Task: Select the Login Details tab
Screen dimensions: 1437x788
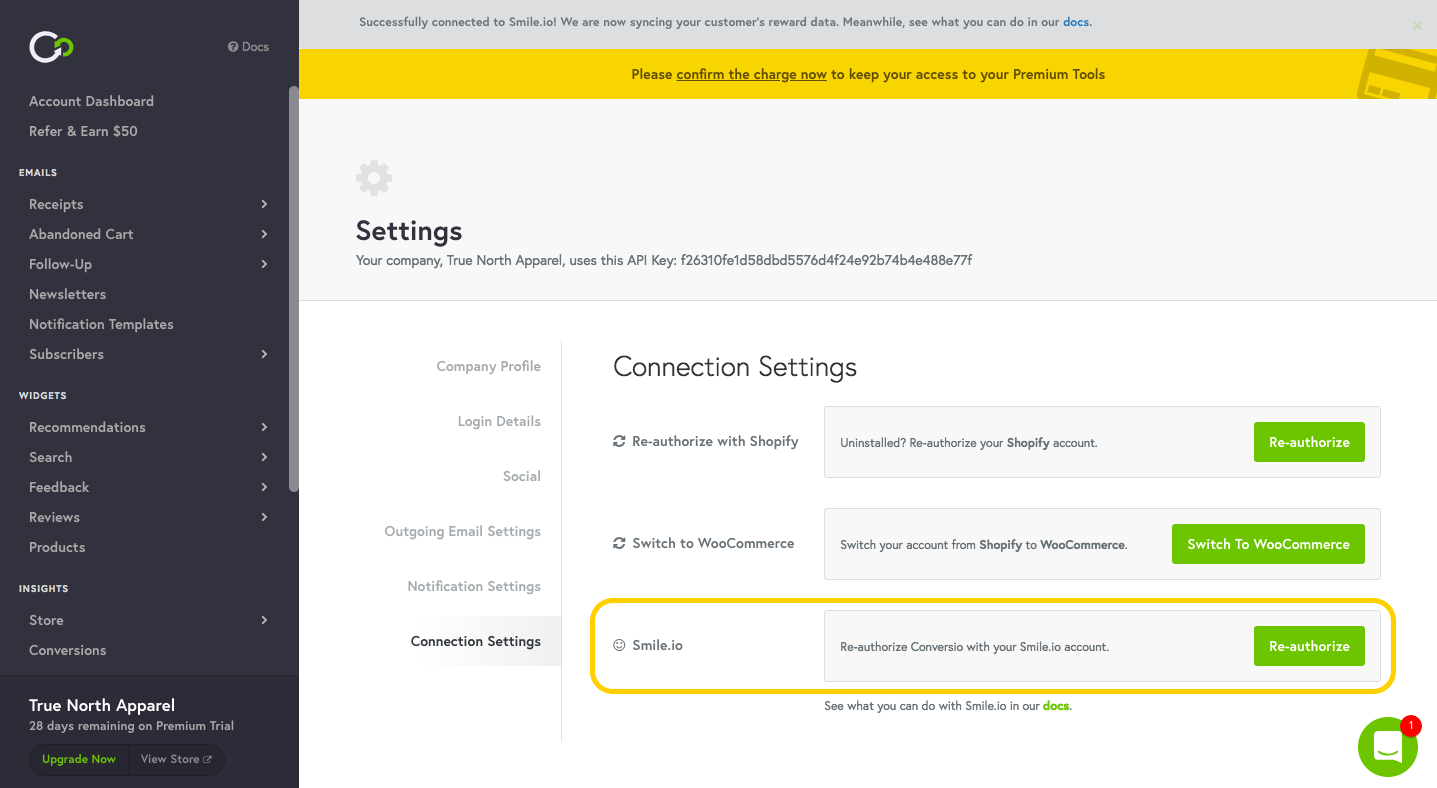Action: pos(499,421)
